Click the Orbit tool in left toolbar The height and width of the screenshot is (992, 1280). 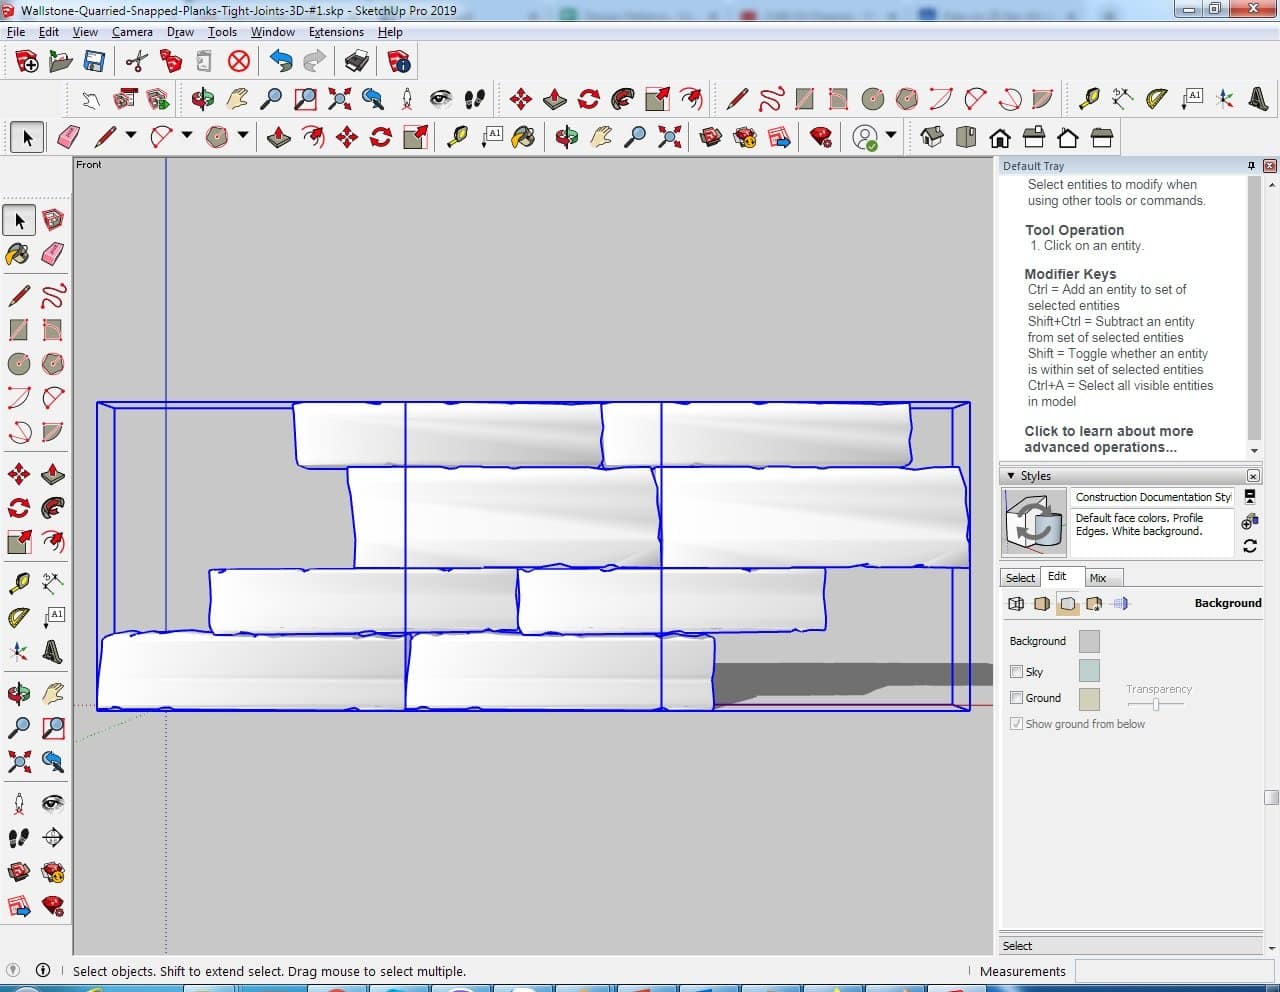click(x=18, y=693)
